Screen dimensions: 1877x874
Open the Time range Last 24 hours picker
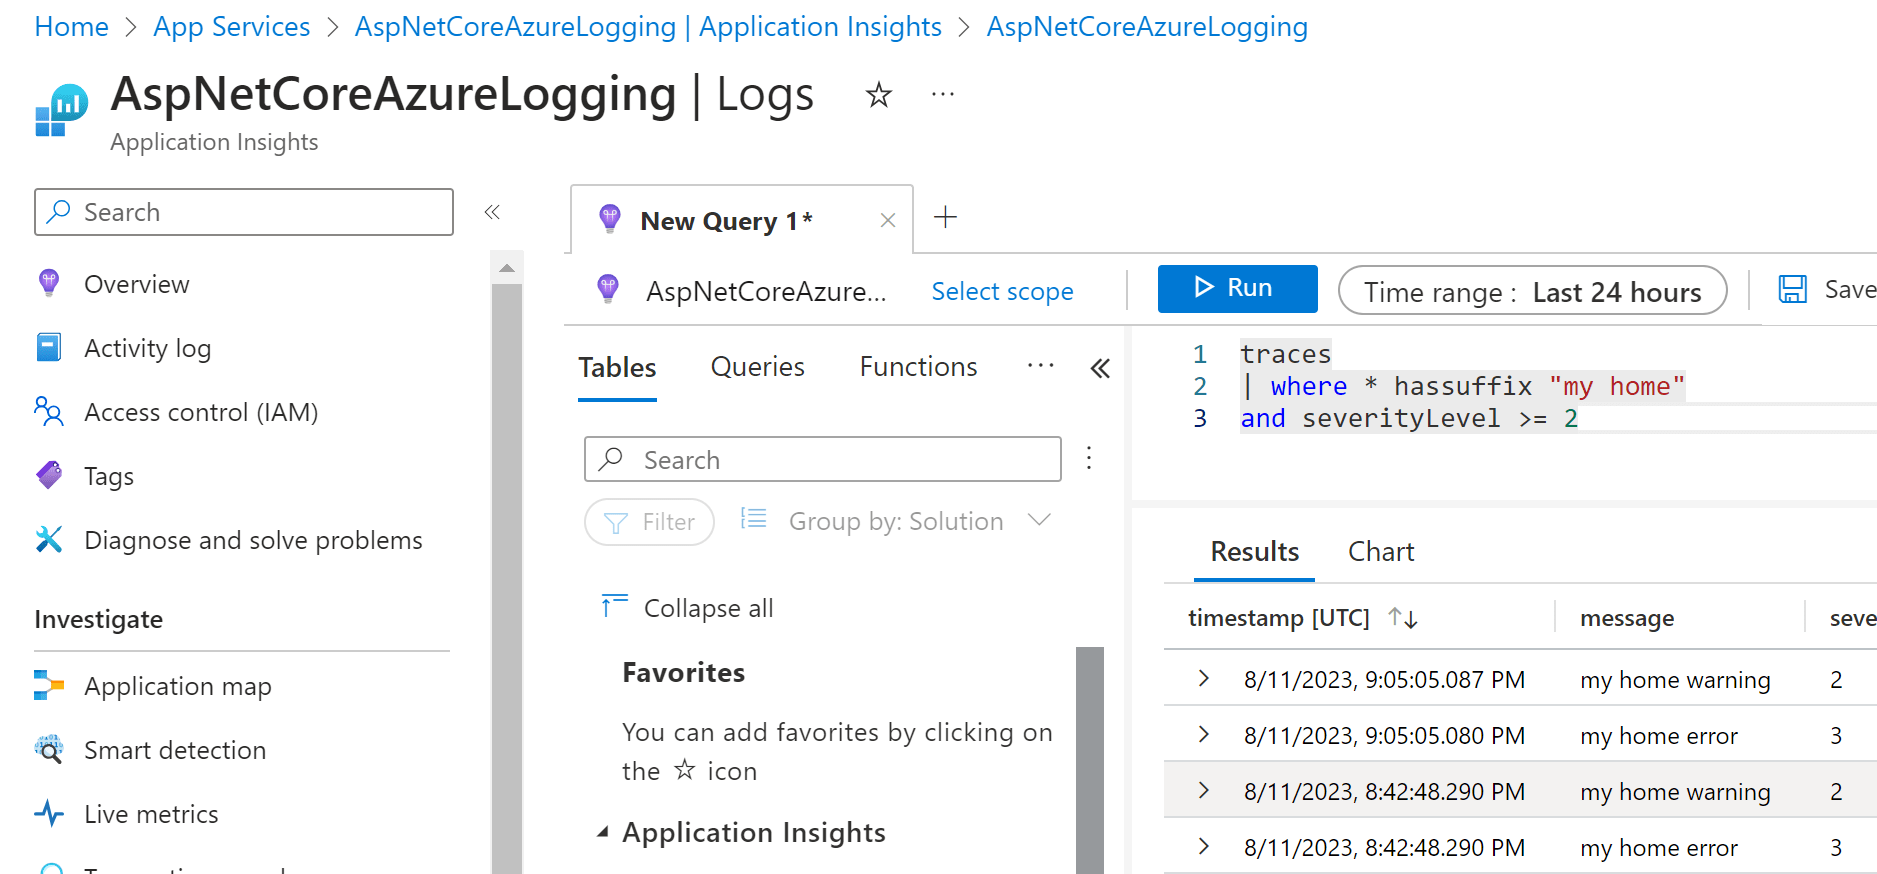click(1531, 291)
